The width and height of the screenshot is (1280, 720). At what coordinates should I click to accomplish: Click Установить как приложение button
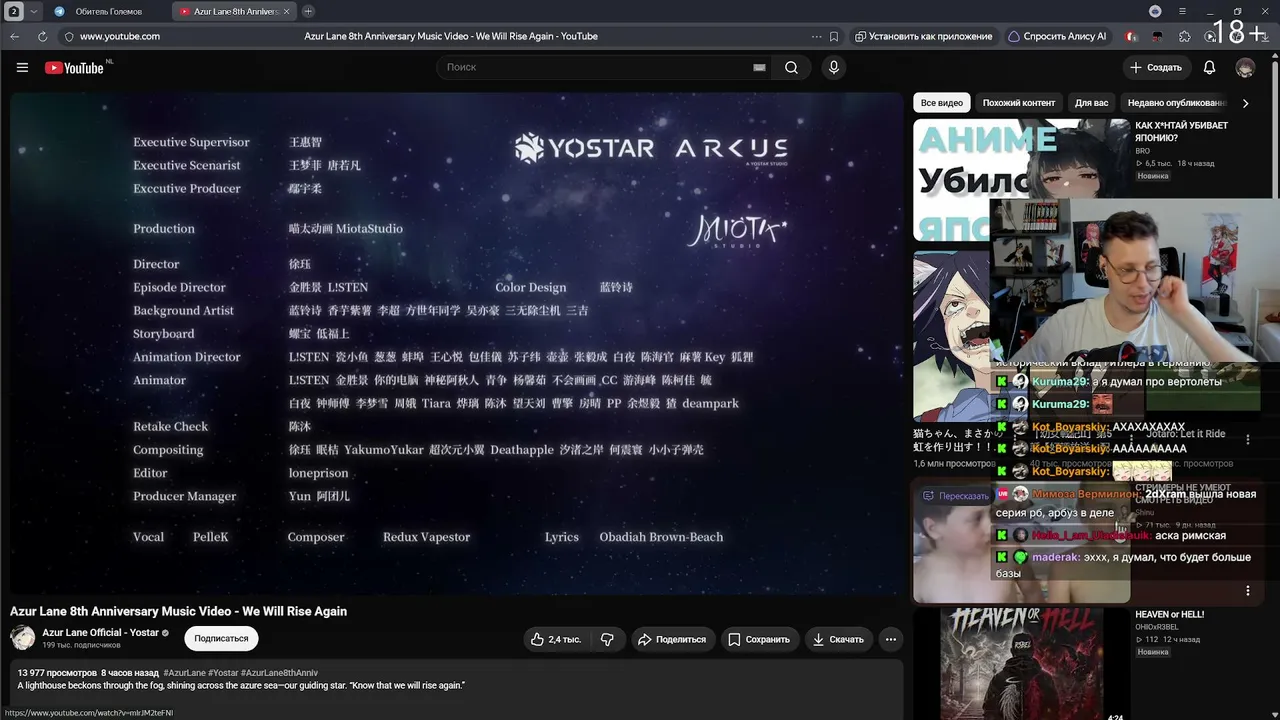[x=923, y=36]
